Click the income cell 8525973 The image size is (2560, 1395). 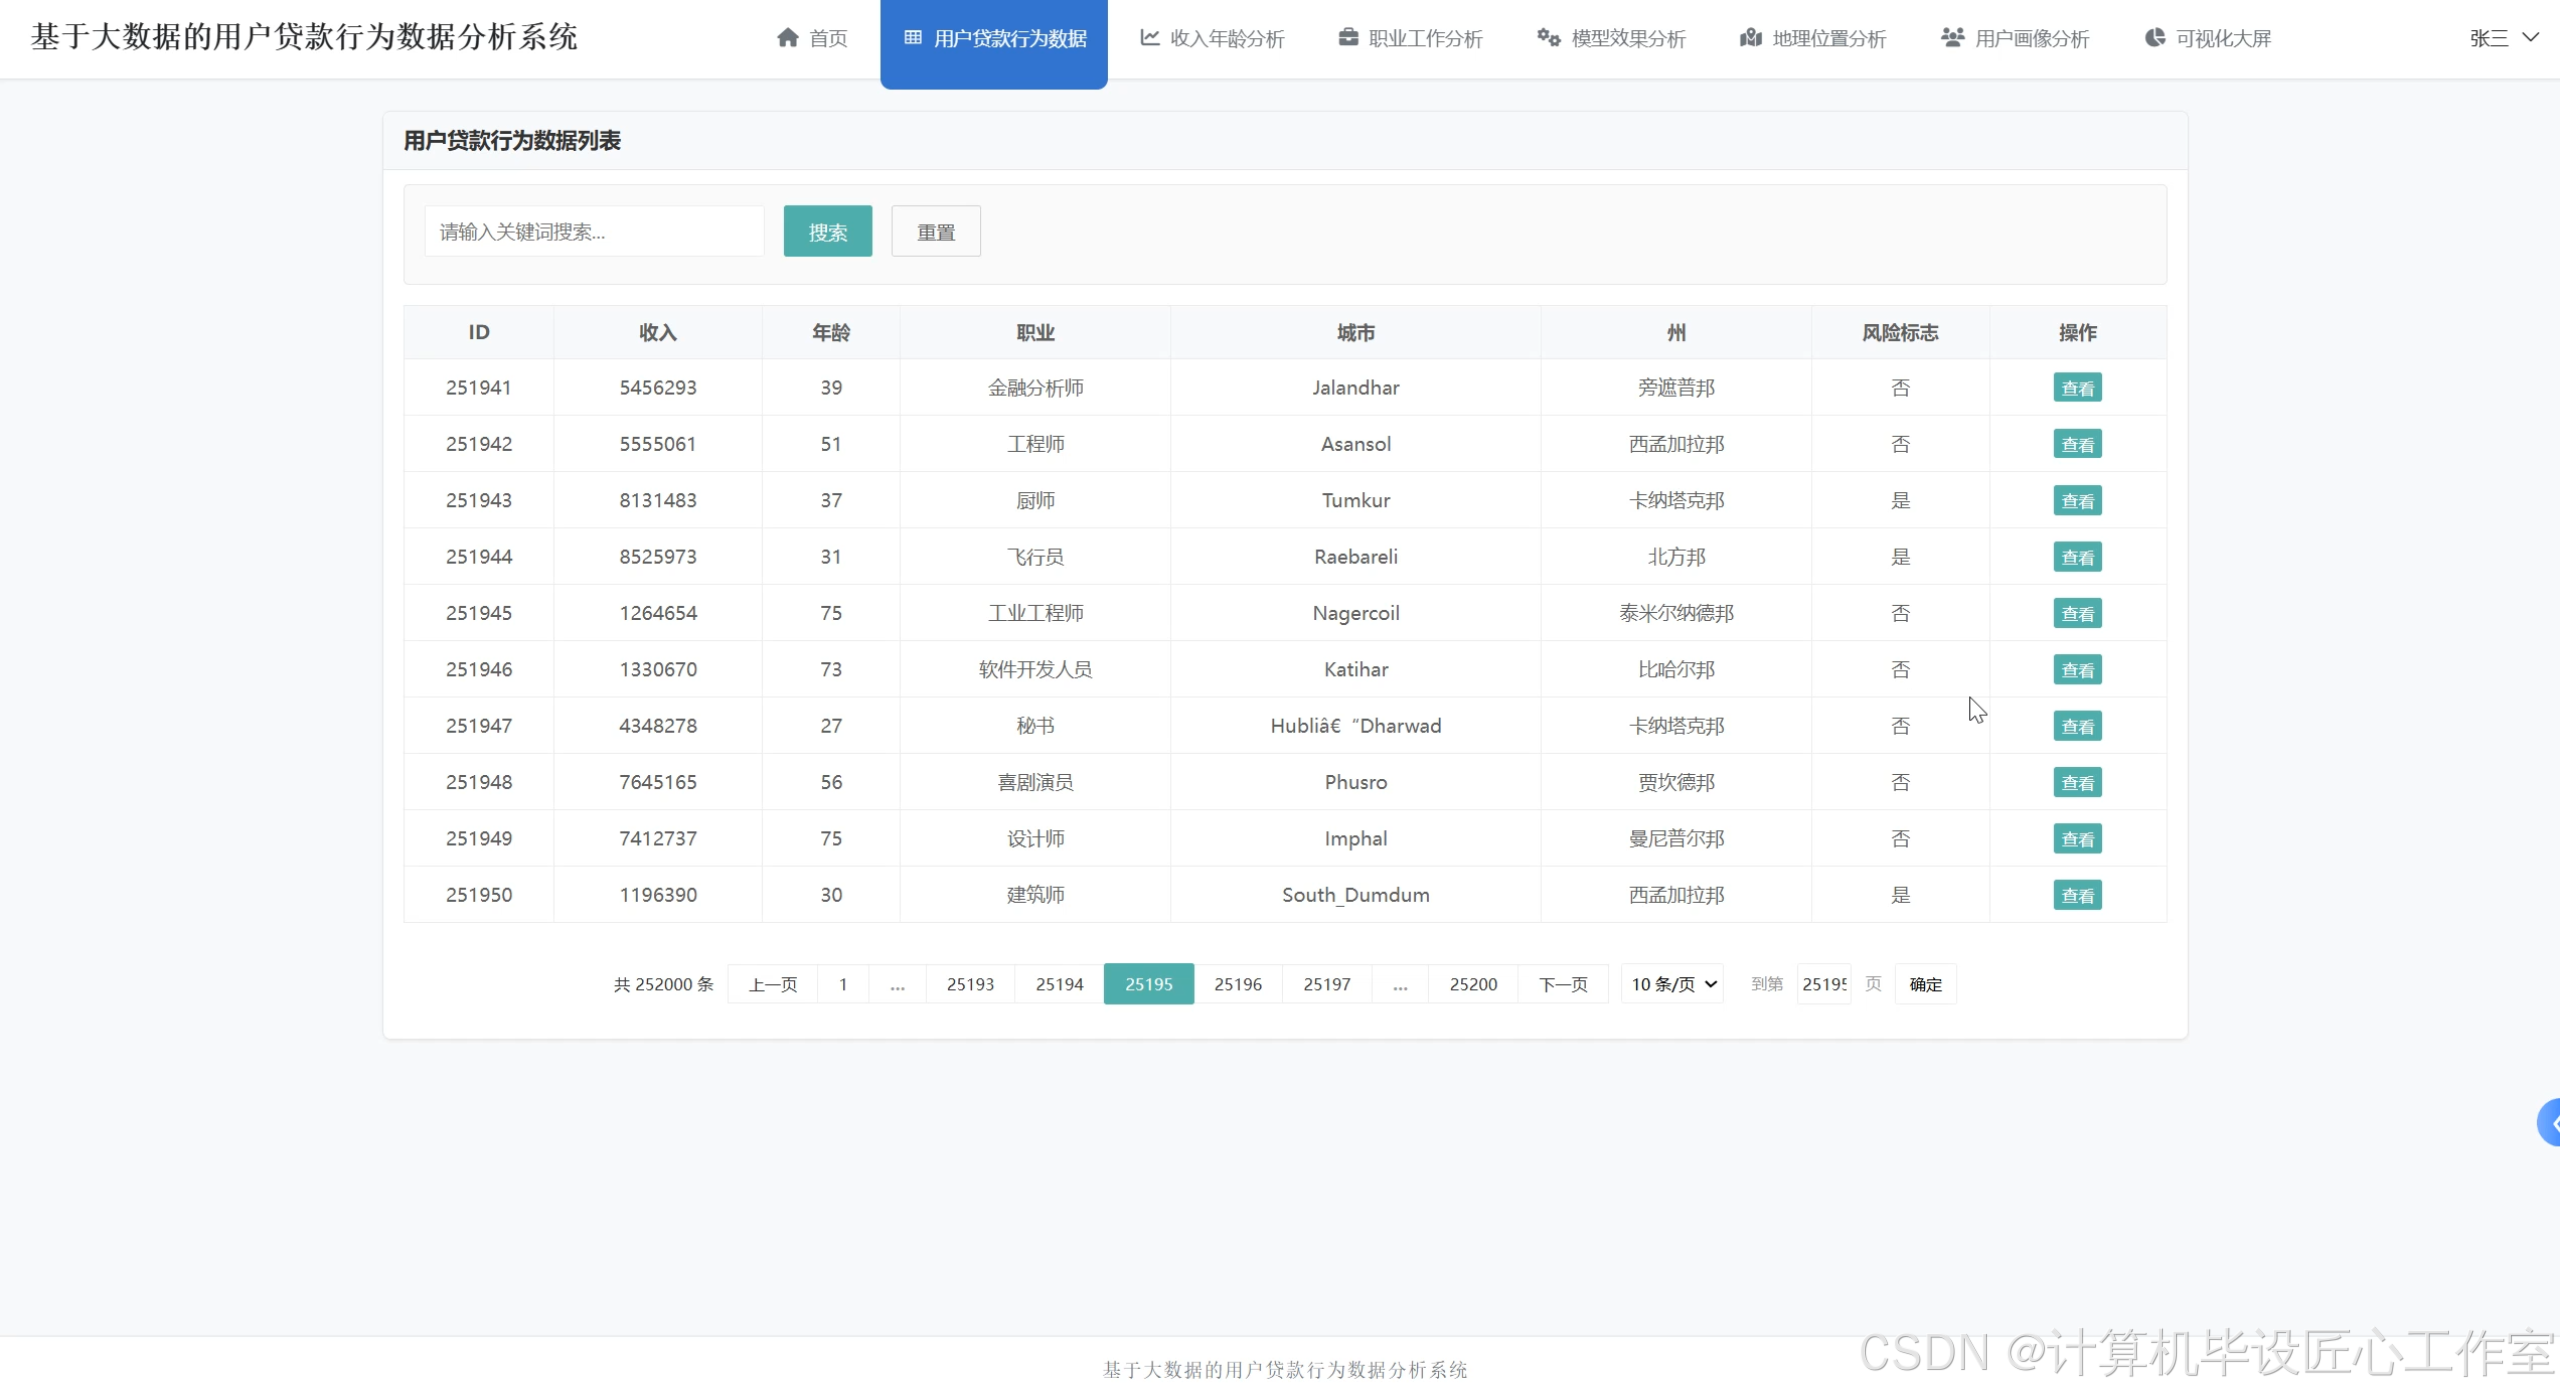coord(658,556)
